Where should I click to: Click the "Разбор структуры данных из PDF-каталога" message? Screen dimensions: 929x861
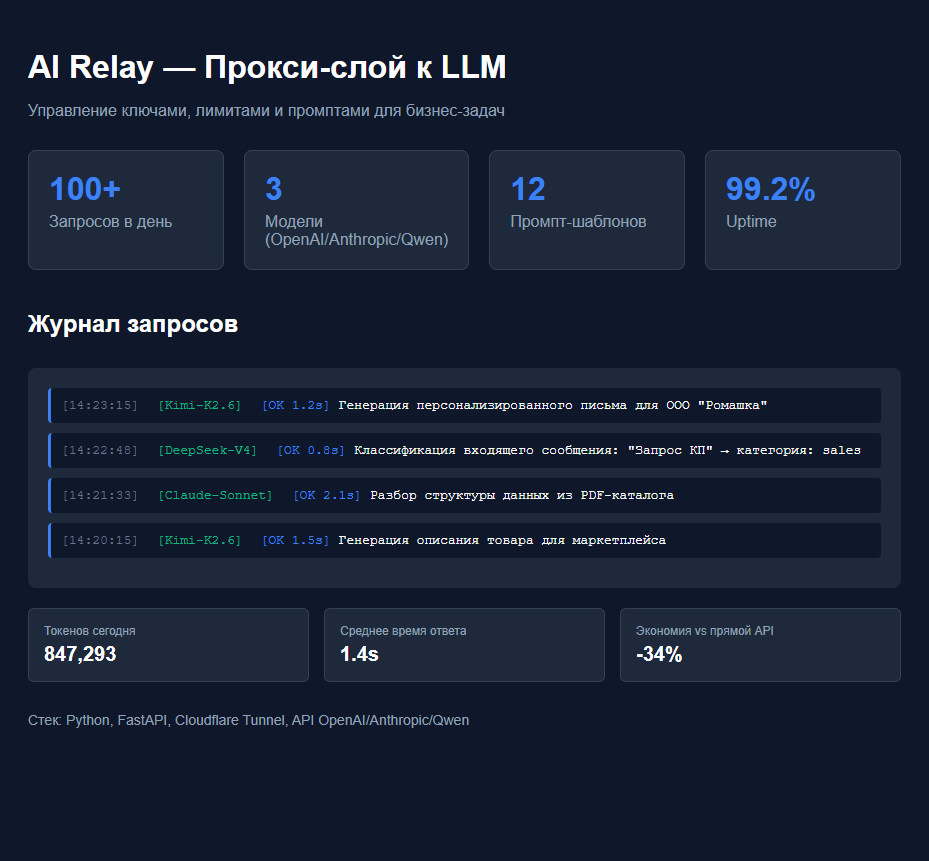[x=522, y=495]
